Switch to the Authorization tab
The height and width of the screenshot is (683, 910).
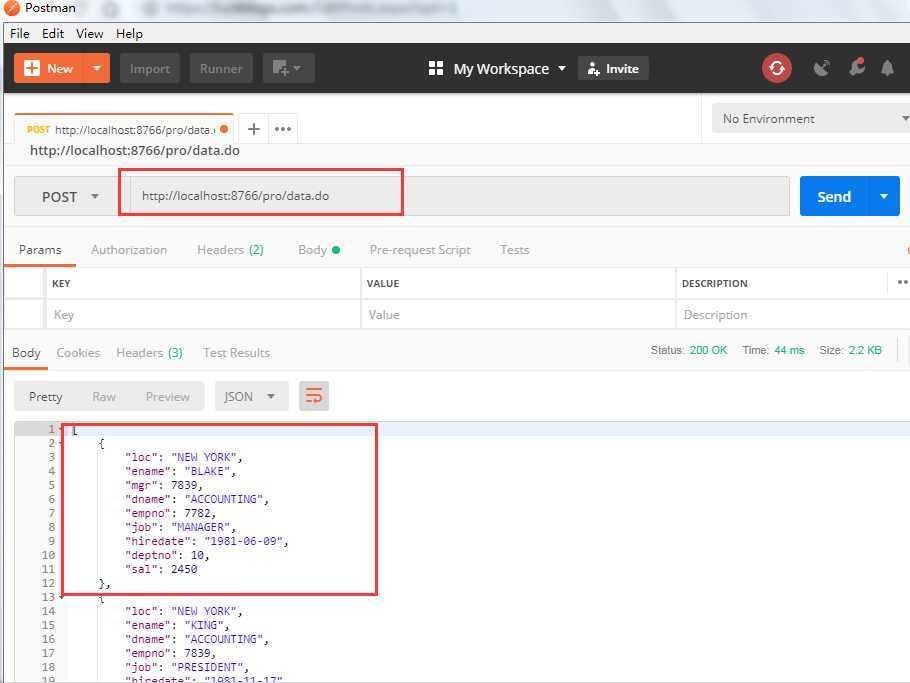click(129, 250)
